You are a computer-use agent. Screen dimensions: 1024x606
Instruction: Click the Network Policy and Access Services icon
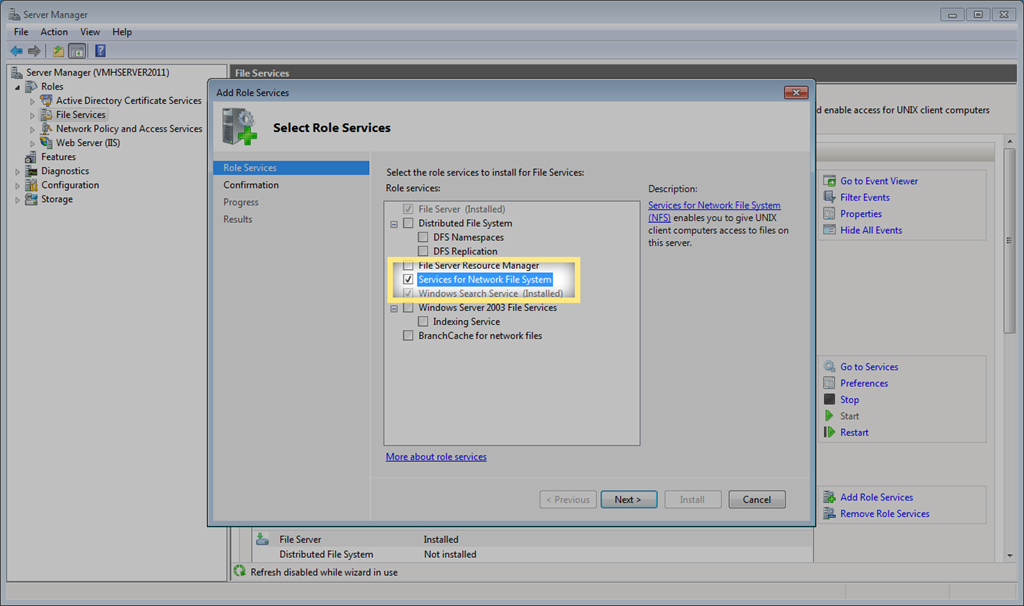point(46,129)
